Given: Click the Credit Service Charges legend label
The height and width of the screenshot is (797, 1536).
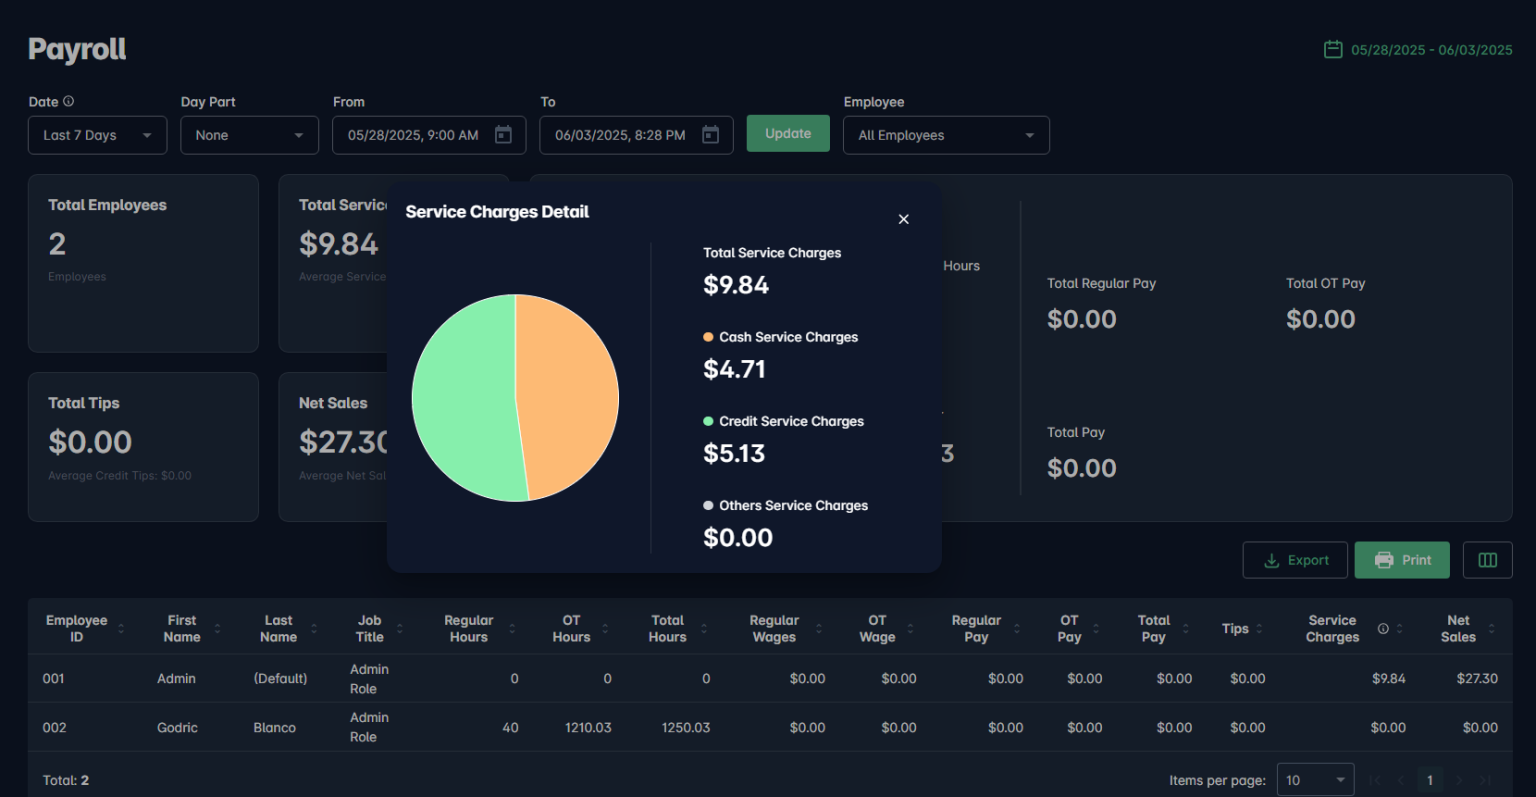Looking at the screenshot, I should 791,421.
